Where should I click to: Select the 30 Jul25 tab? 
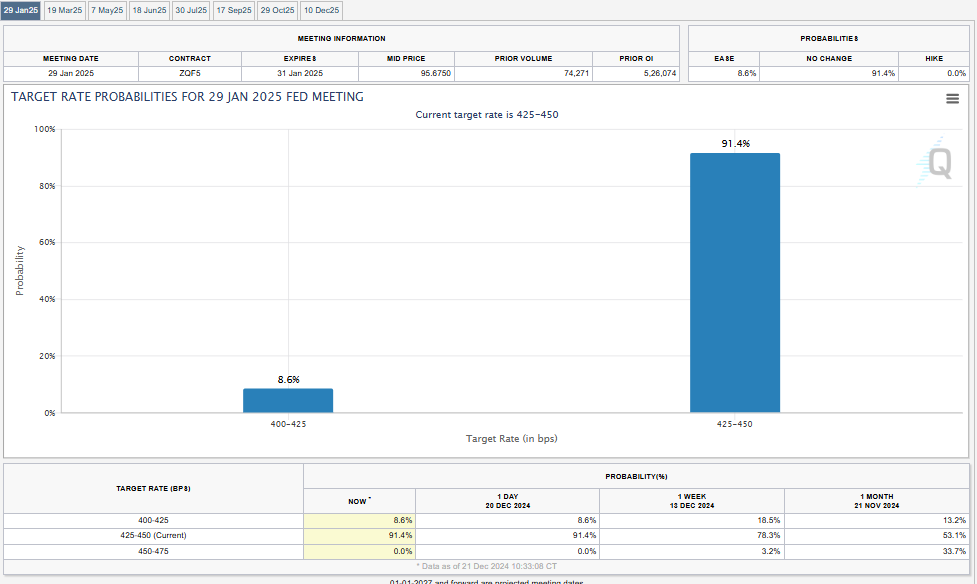(x=191, y=11)
